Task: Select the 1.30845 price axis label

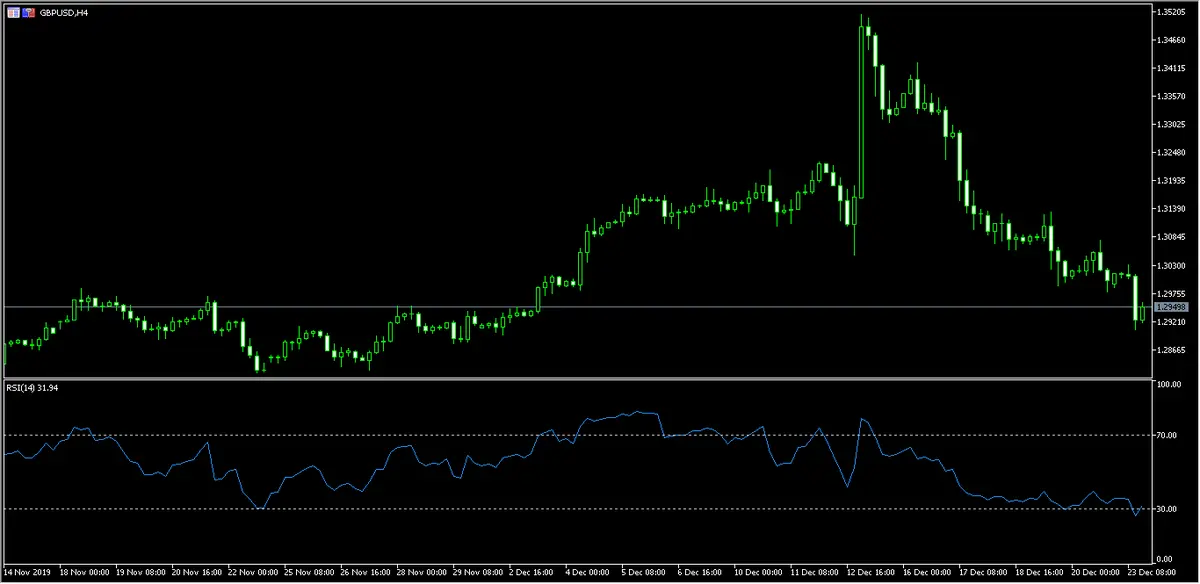Action: pyautogui.click(x=1170, y=237)
